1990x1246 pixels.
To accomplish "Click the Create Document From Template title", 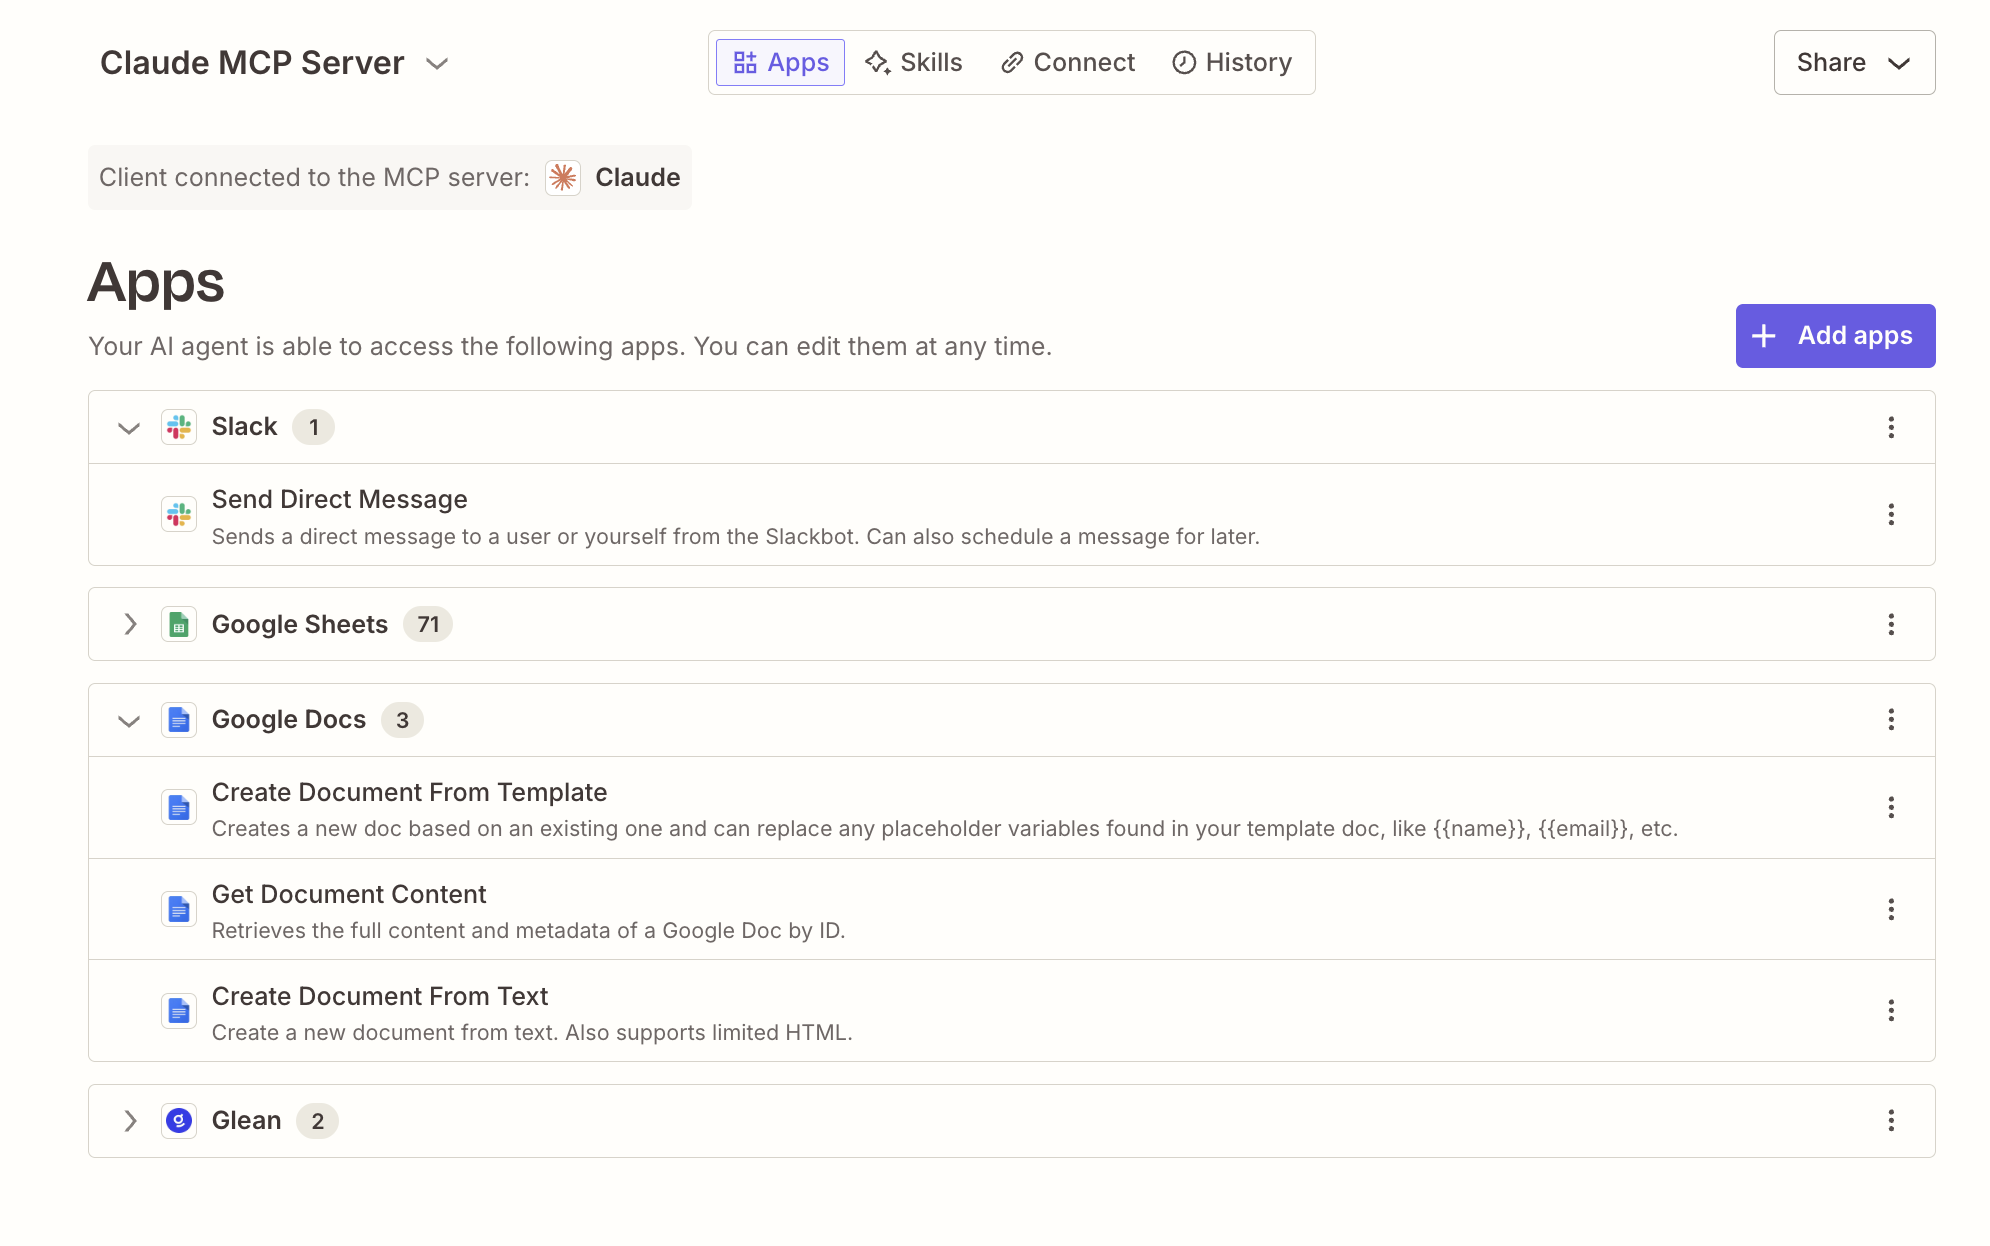I will pyautogui.click(x=409, y=792).
